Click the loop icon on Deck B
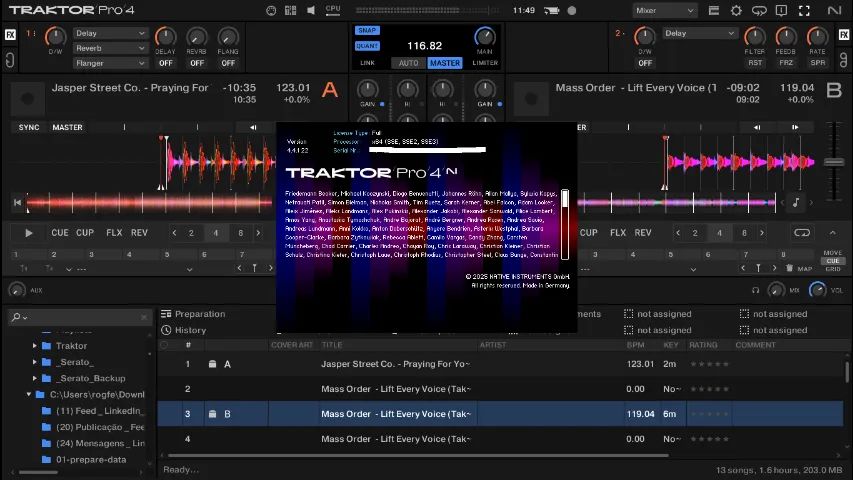The width and height of the screenshot is (853, 480). (x=802, y=233)
